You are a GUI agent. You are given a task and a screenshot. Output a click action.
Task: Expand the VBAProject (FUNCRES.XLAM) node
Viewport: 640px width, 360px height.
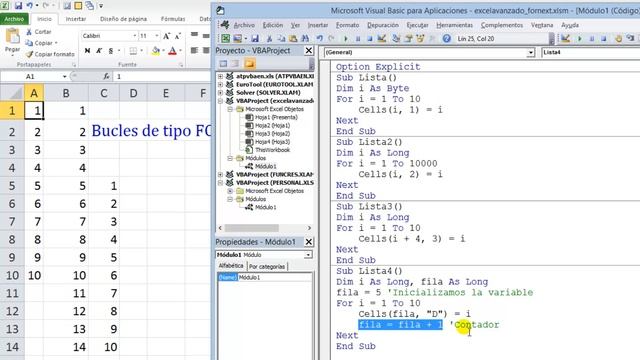[220, 175]
